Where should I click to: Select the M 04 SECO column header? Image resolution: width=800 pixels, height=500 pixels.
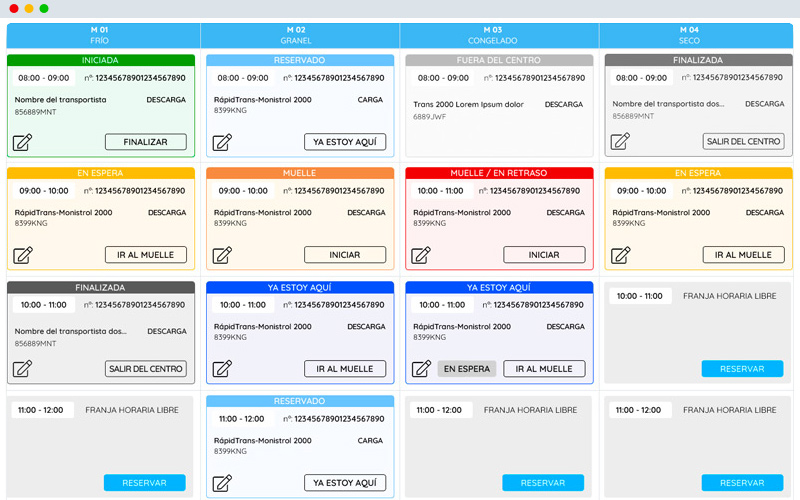pos(696,35)
